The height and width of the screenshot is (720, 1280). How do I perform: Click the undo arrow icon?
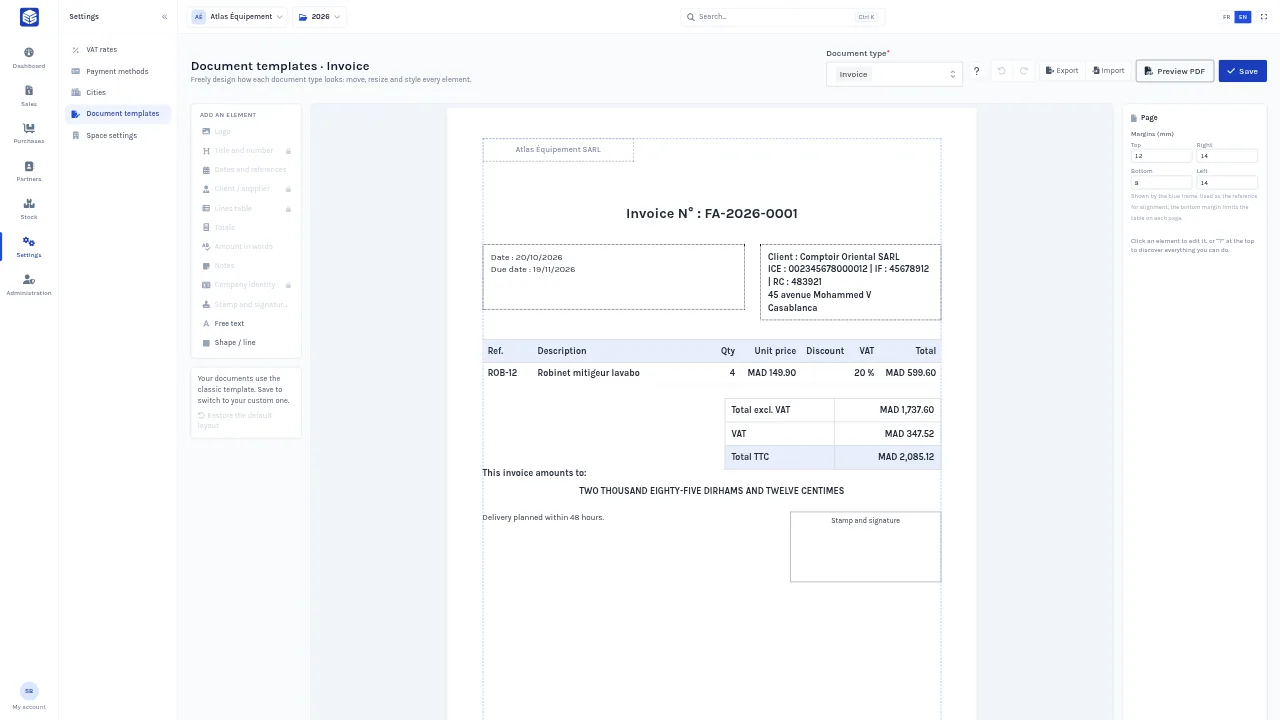tap(1001, 71)
